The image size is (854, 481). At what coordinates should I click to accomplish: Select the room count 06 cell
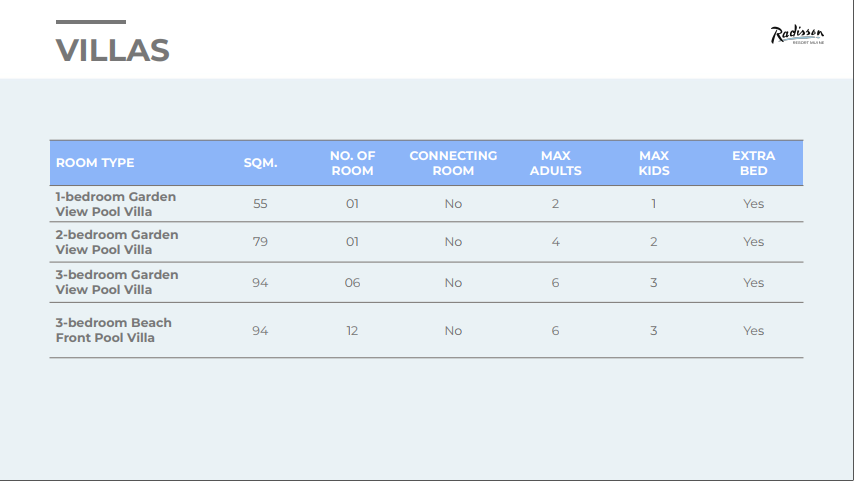(352, 283)
